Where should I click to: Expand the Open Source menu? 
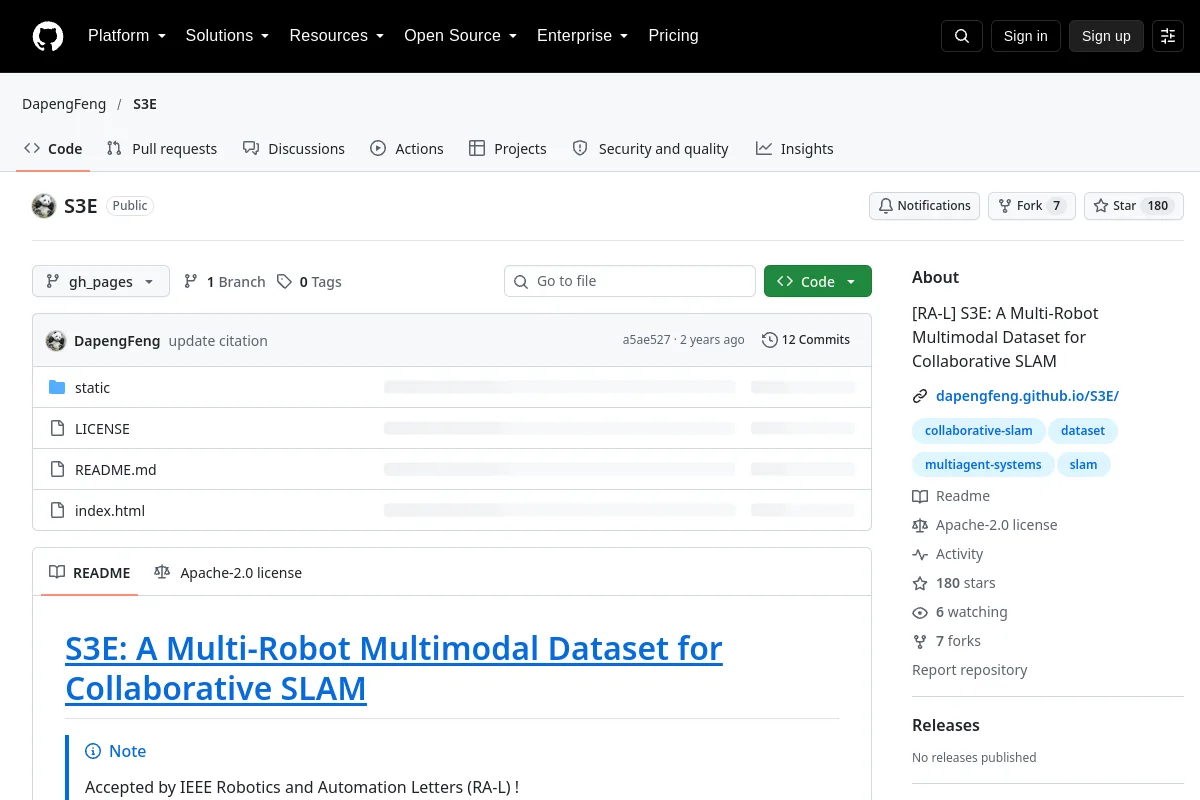tap(460, 36)
